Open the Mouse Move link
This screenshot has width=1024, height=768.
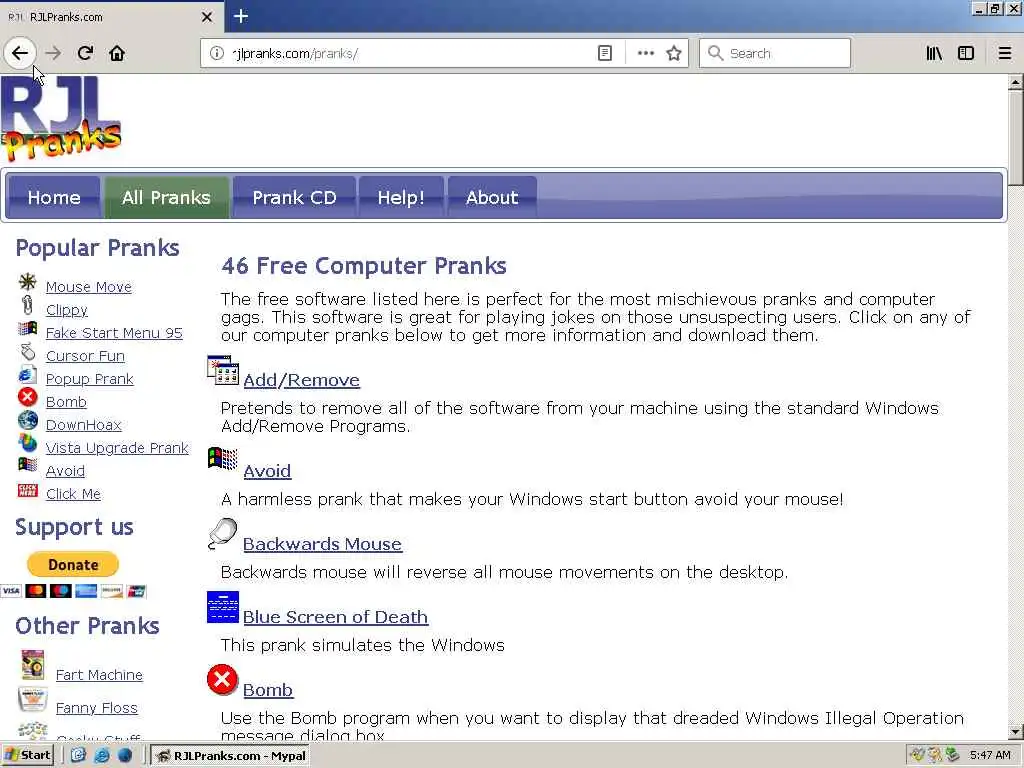point(89,287)
